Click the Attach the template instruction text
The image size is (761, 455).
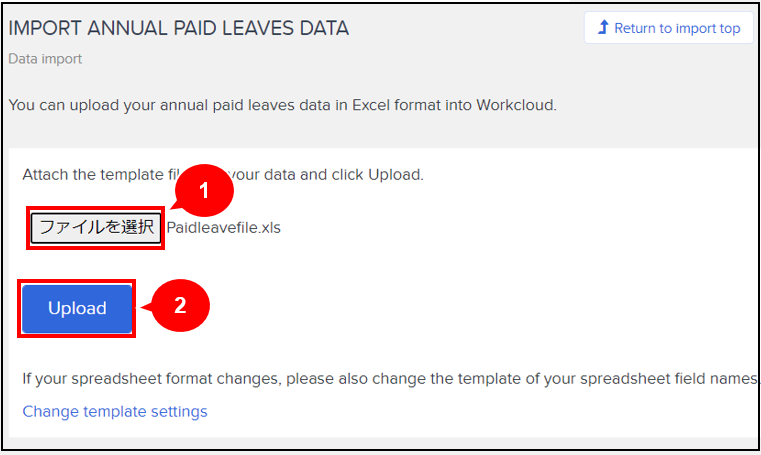(x=223, y=175)
